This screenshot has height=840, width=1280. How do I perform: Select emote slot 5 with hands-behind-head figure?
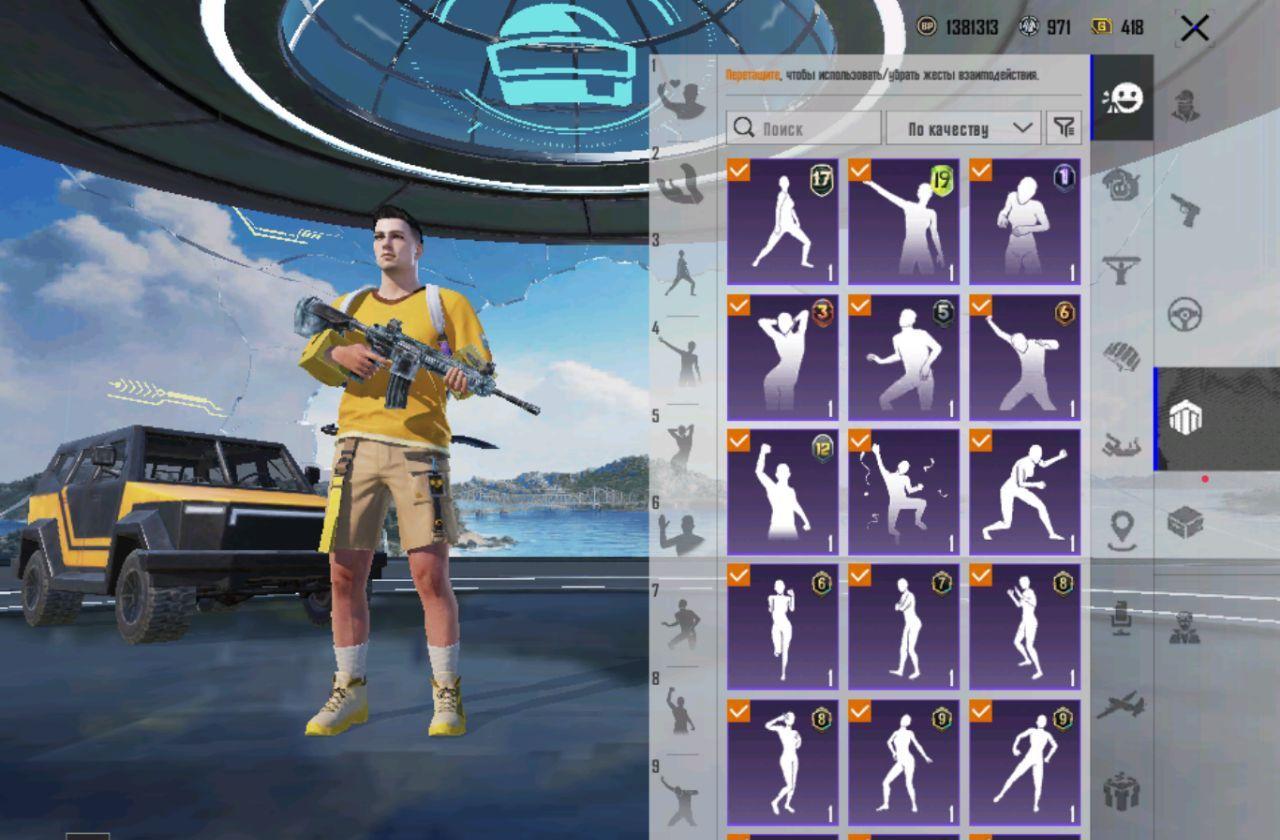(x=682, y=445)
